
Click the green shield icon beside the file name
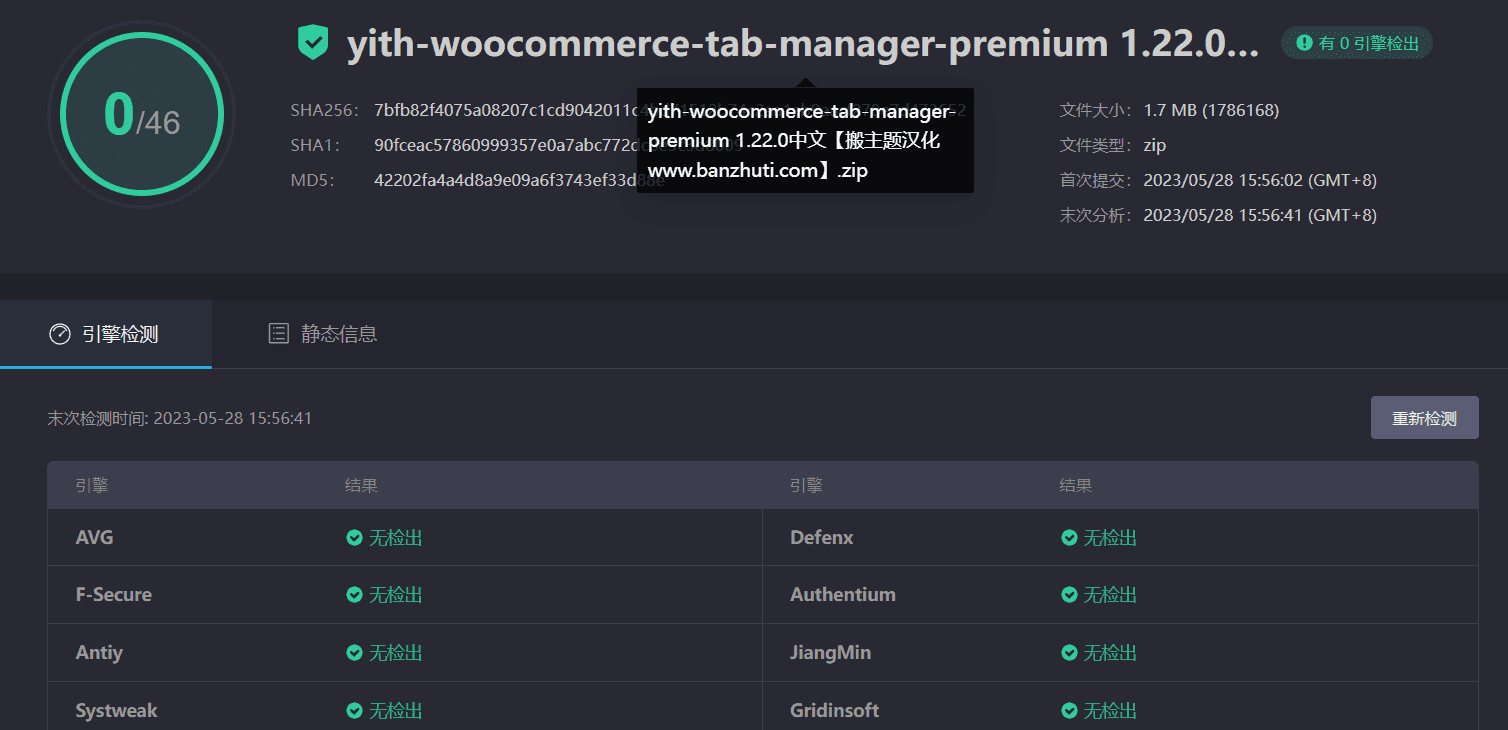pyautogui.click(x=313, y=44)
